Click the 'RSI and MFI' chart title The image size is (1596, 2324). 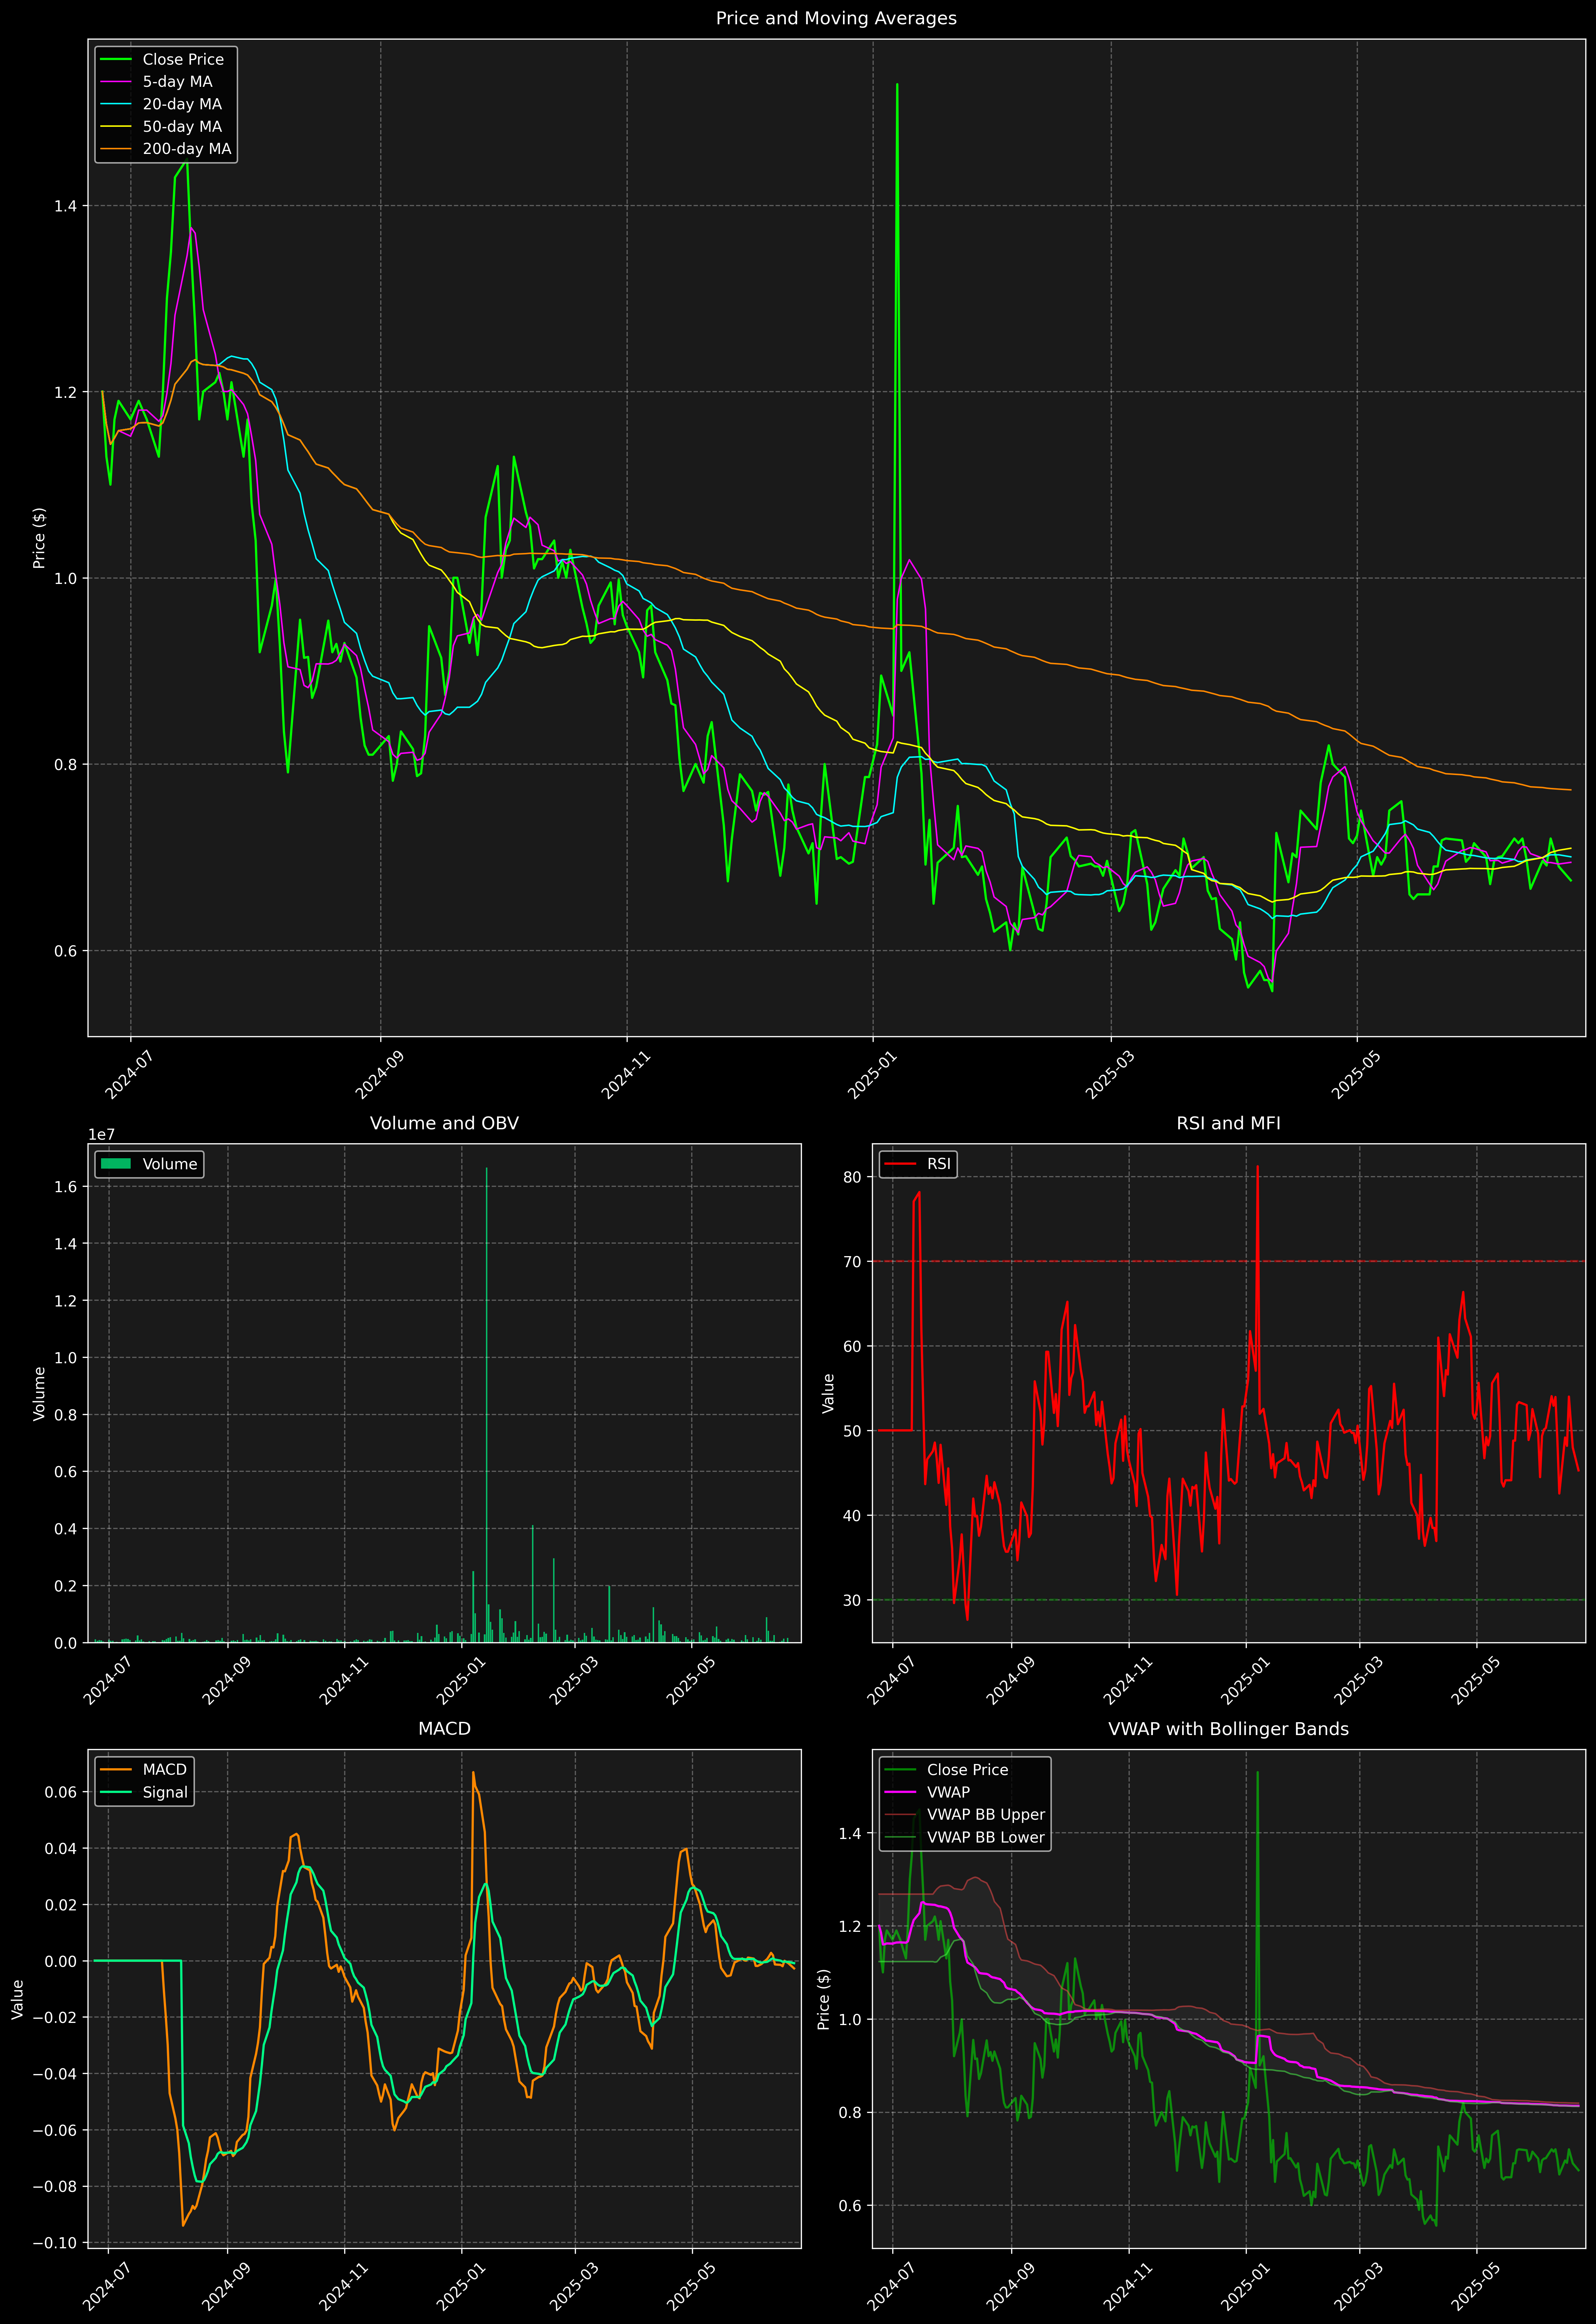pos(1228,1123)
